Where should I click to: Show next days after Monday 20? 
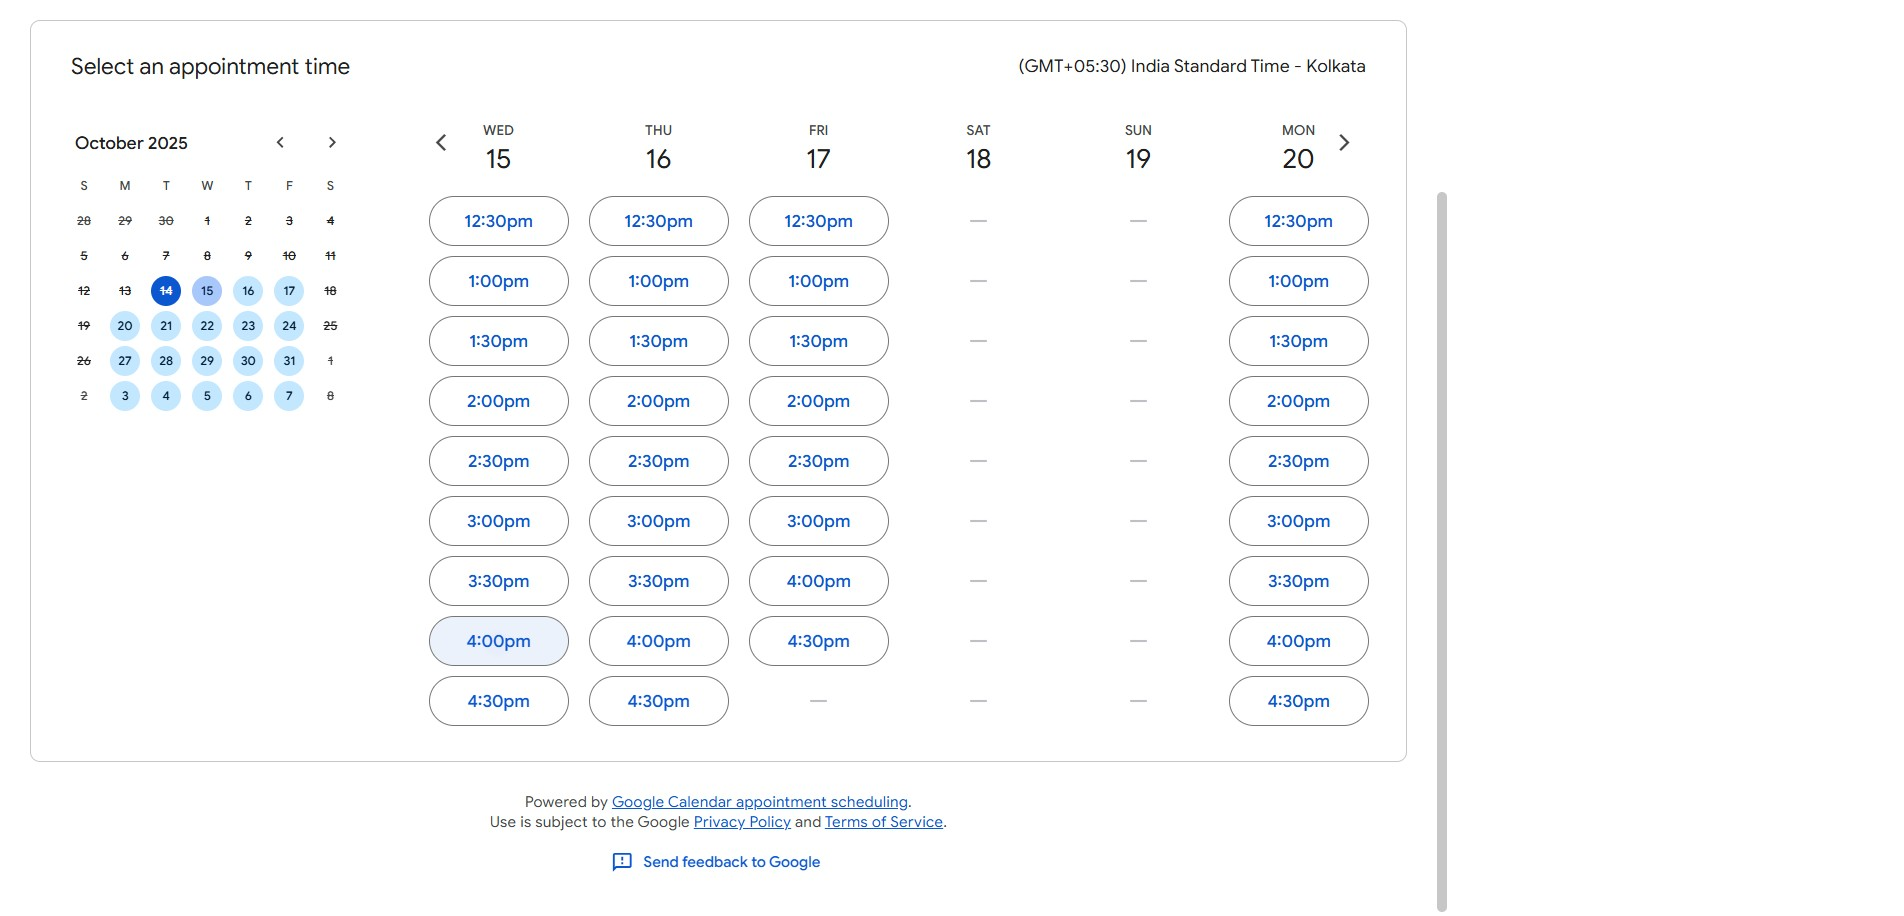pos(1344,143)
